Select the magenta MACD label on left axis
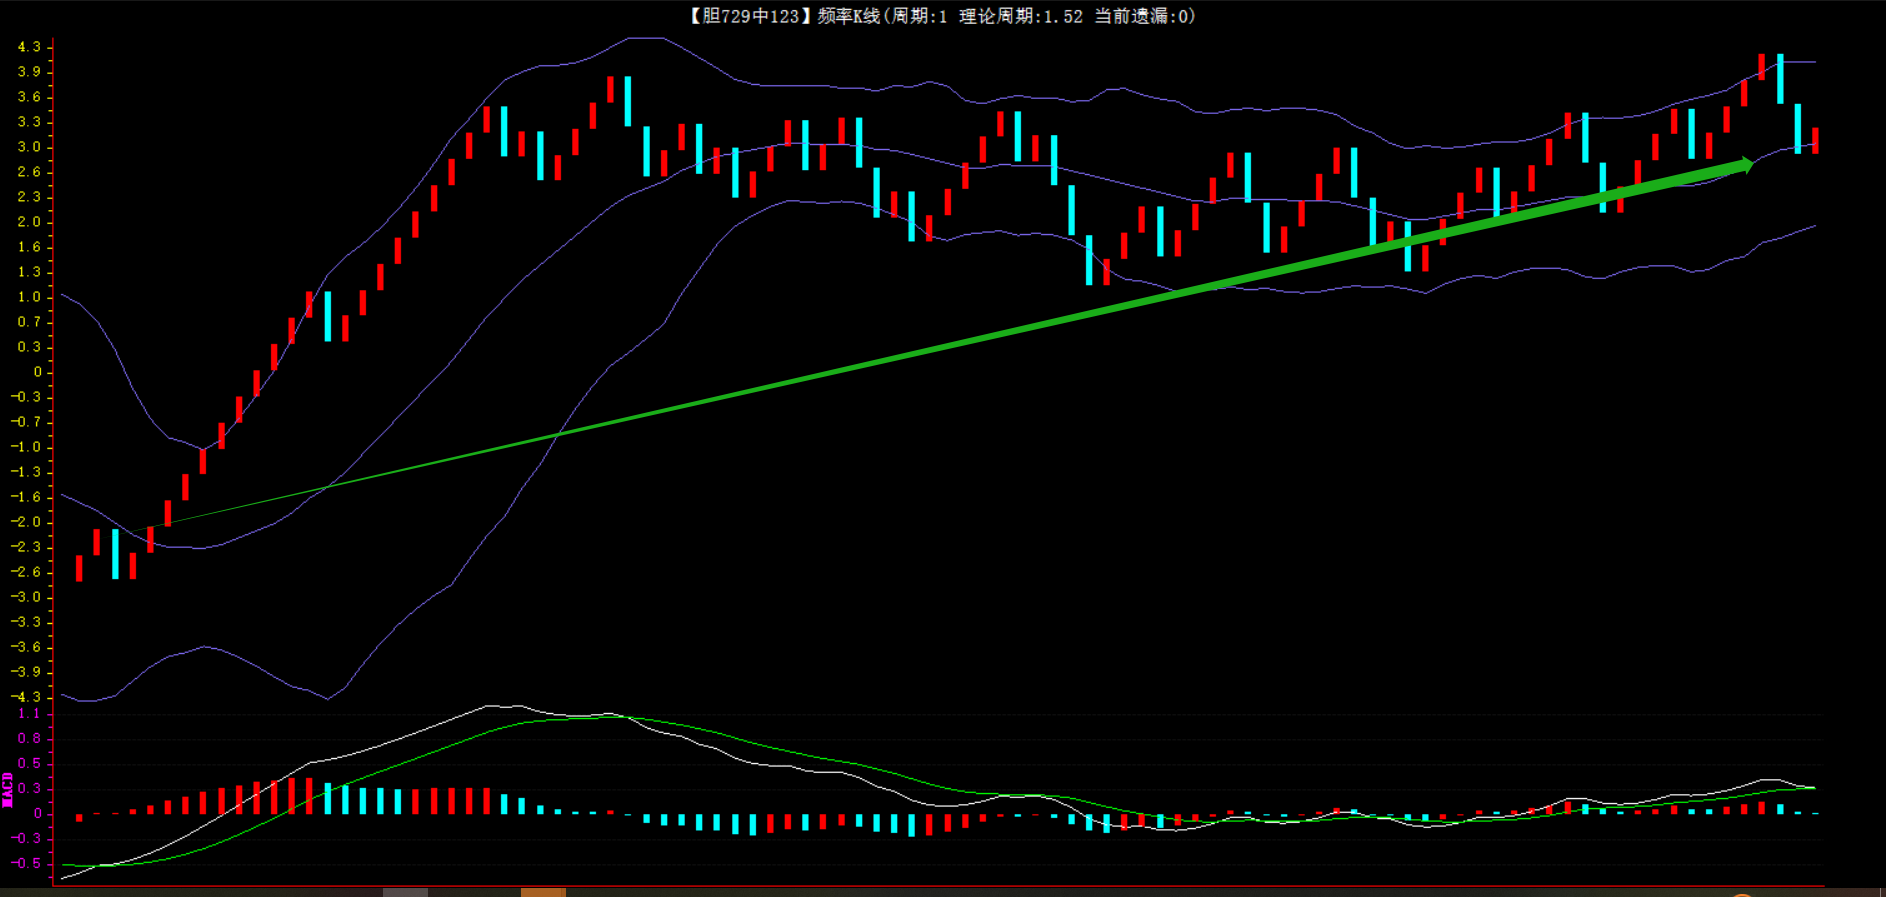The height and width of the screenshot is (897, 1886). [8, 789]
